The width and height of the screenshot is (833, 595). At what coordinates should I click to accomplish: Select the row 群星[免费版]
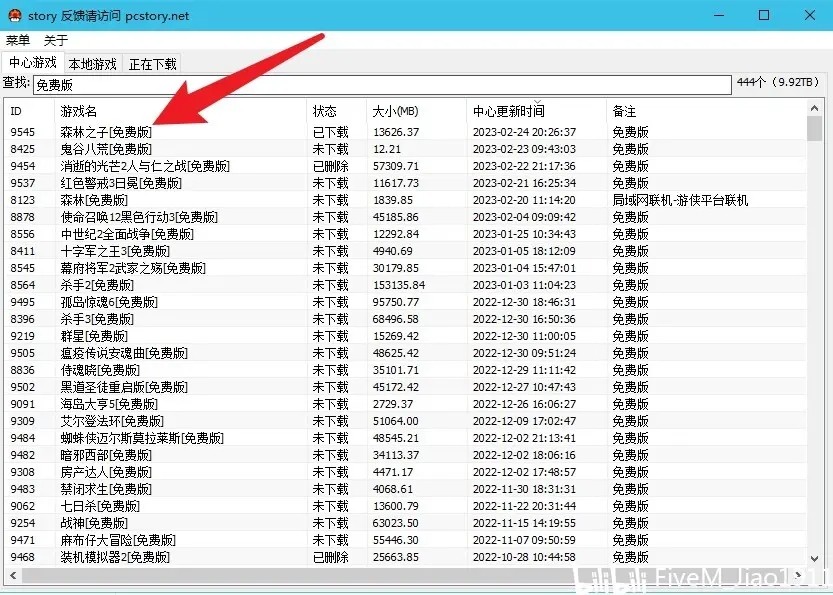[x=405, y=336]
